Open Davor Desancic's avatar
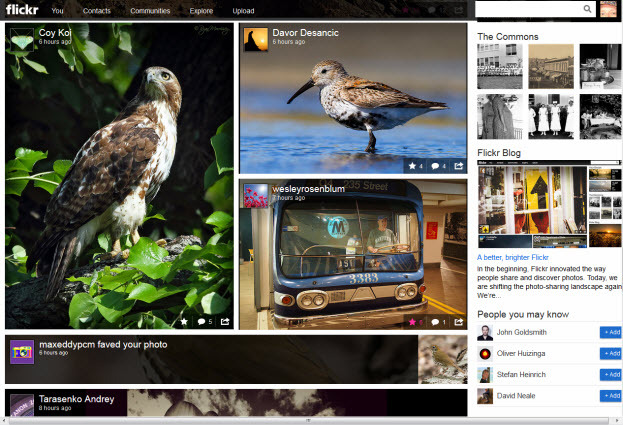Image resolution: width=623 pixels, height=425 pixels. [255, 40]
